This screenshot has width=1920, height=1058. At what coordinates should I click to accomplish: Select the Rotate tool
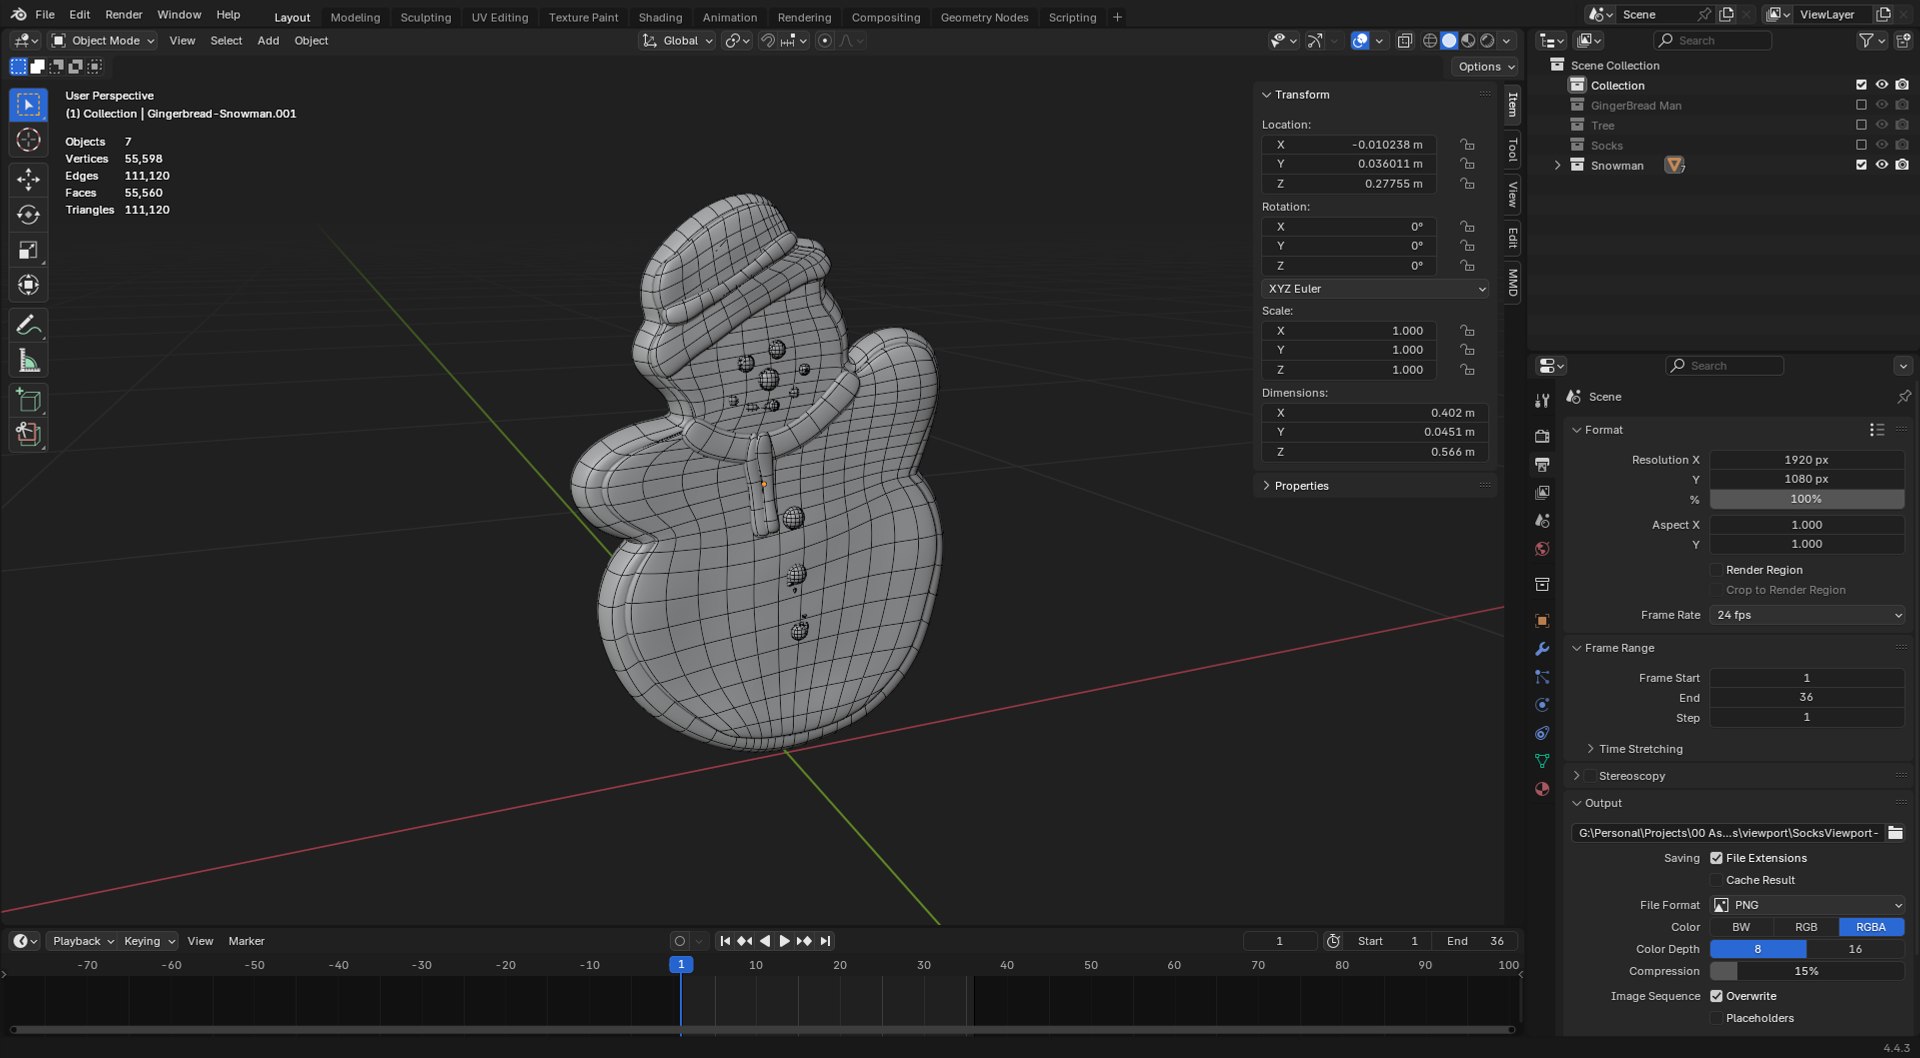(28, 215)
